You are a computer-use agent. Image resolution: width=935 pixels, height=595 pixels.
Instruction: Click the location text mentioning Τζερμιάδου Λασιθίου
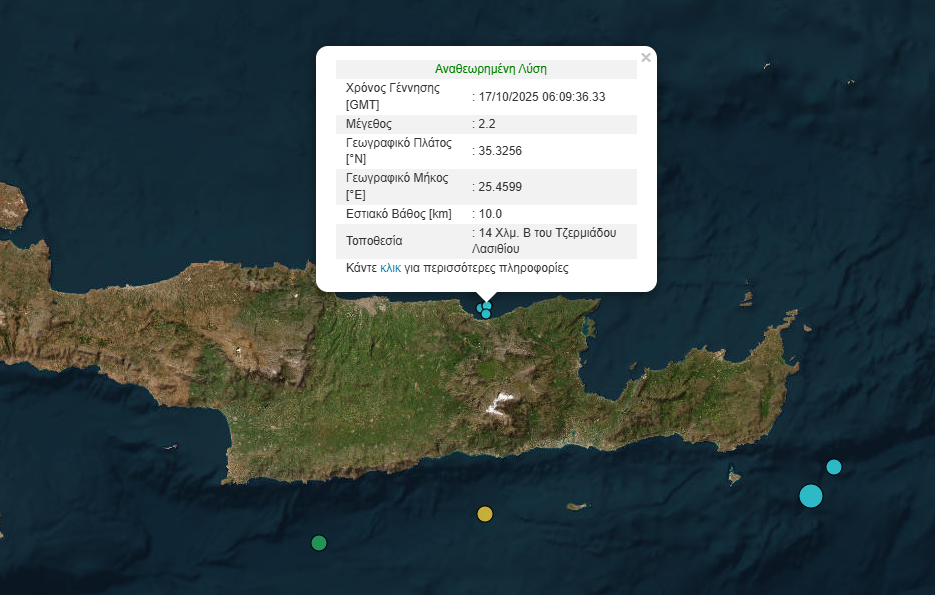552,241
